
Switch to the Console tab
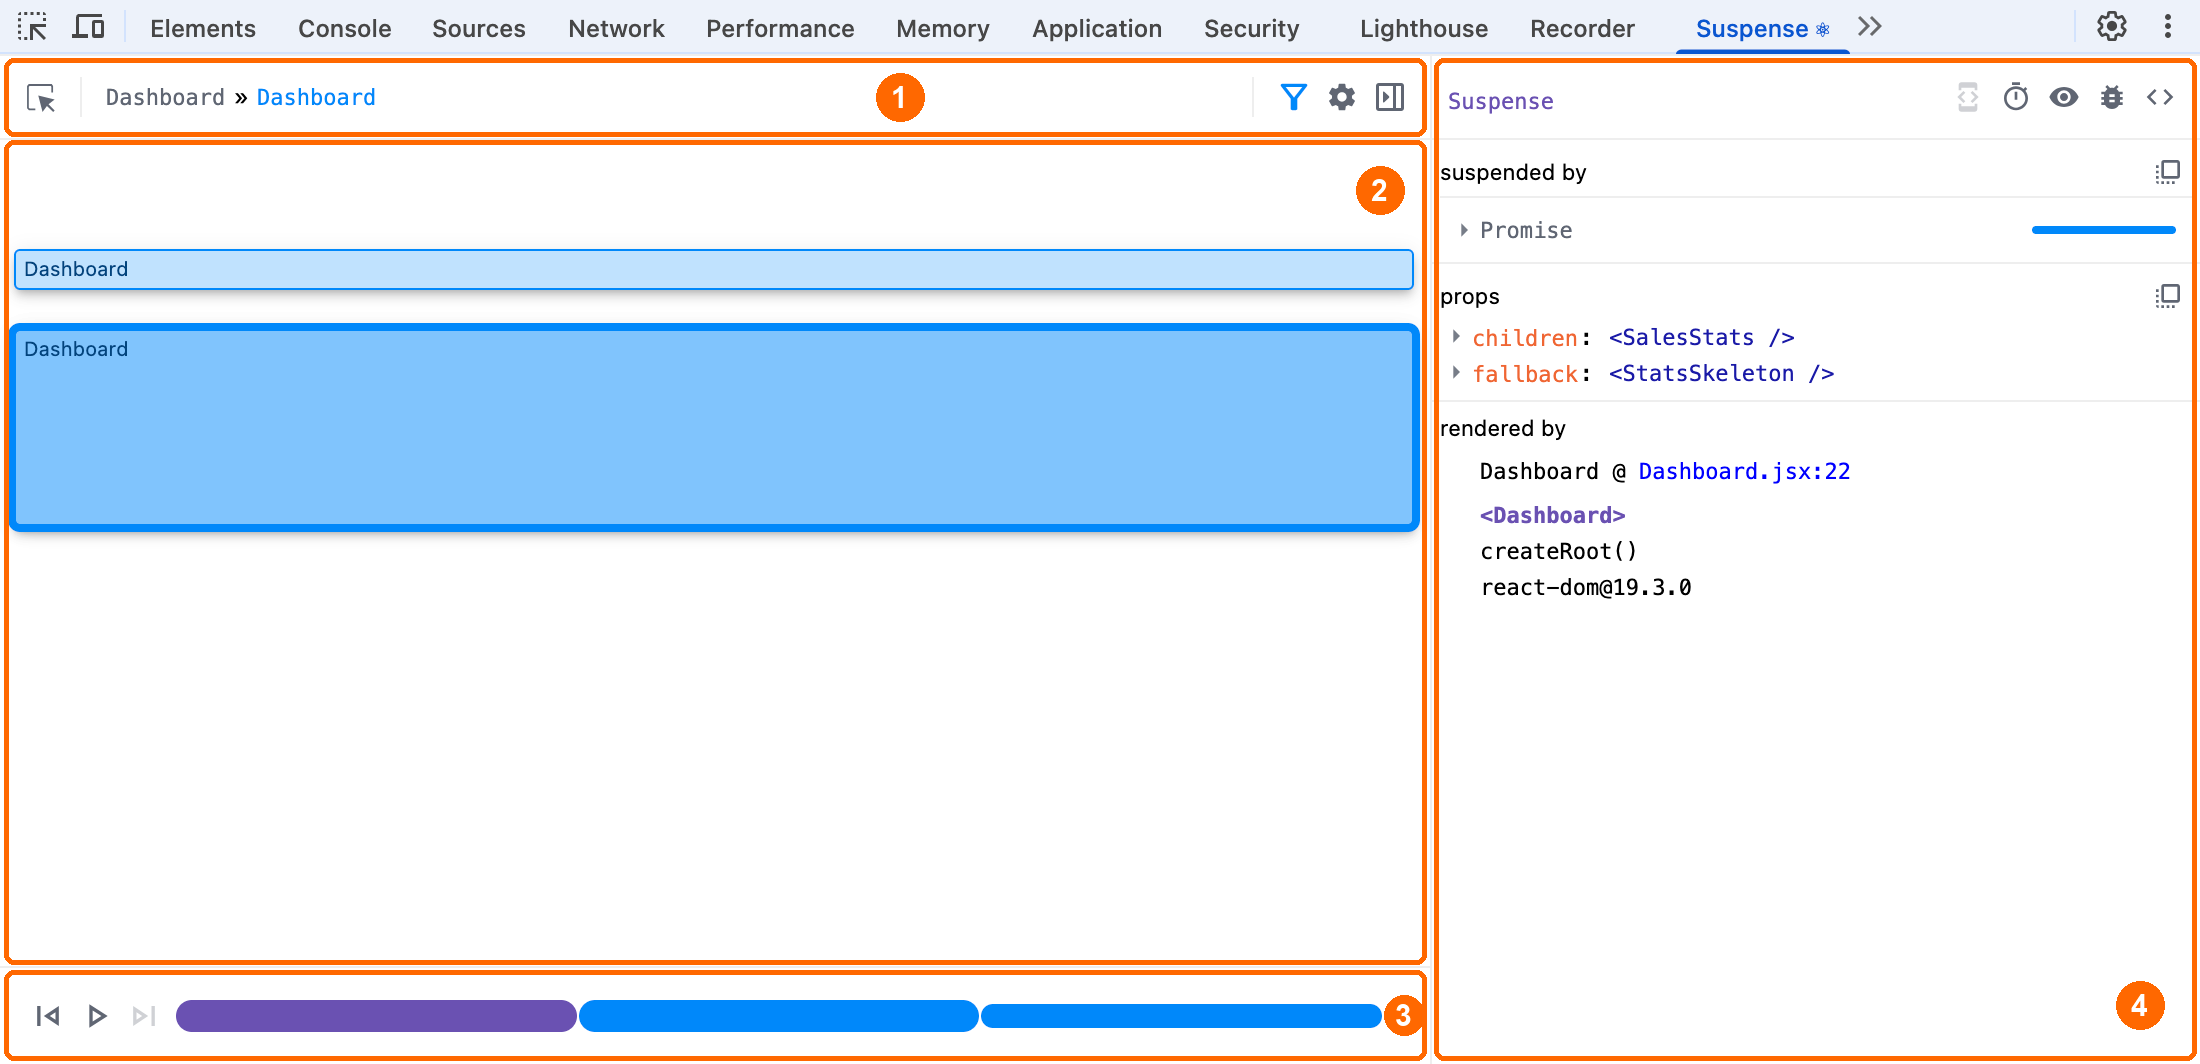(x=345, y=28)
